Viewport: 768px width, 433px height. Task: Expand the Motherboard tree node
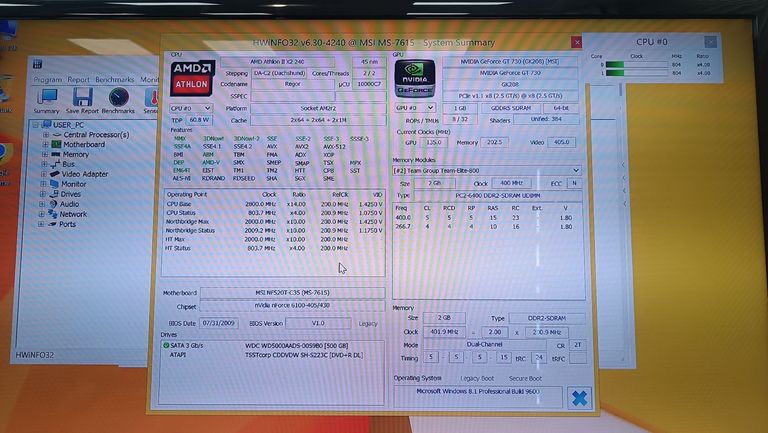(46, 144)
